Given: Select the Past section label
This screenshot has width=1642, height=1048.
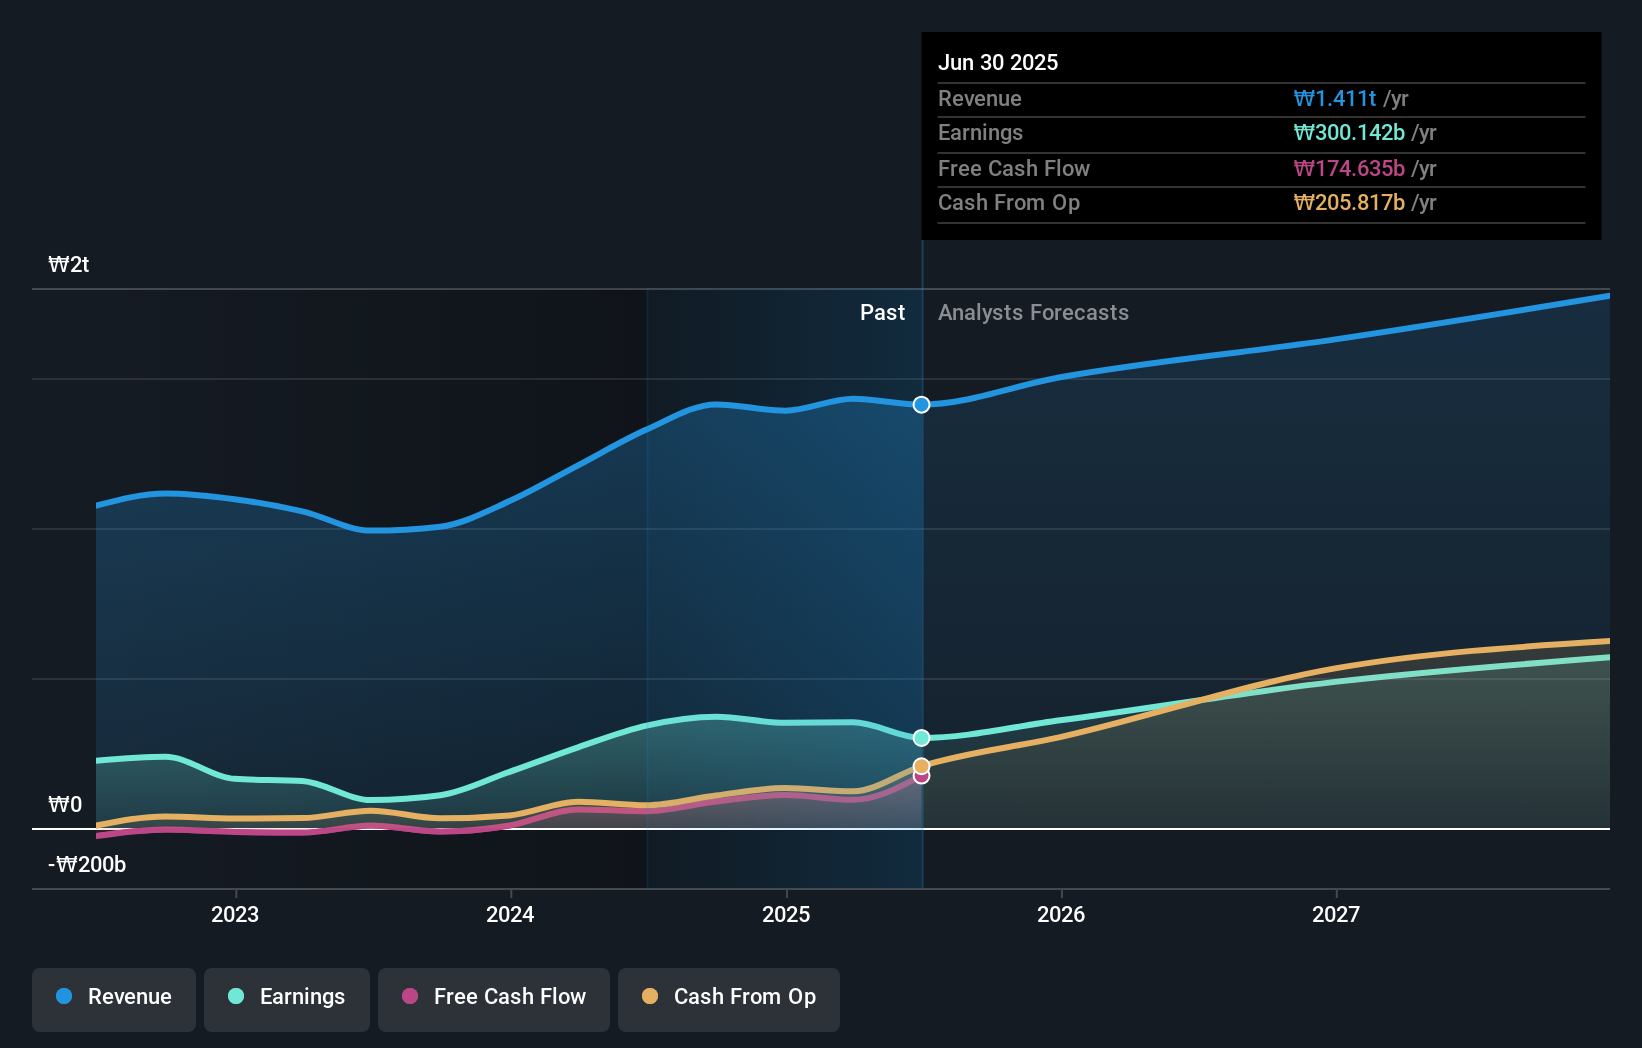Looking at the screenshot, I should tap(882, 312).
